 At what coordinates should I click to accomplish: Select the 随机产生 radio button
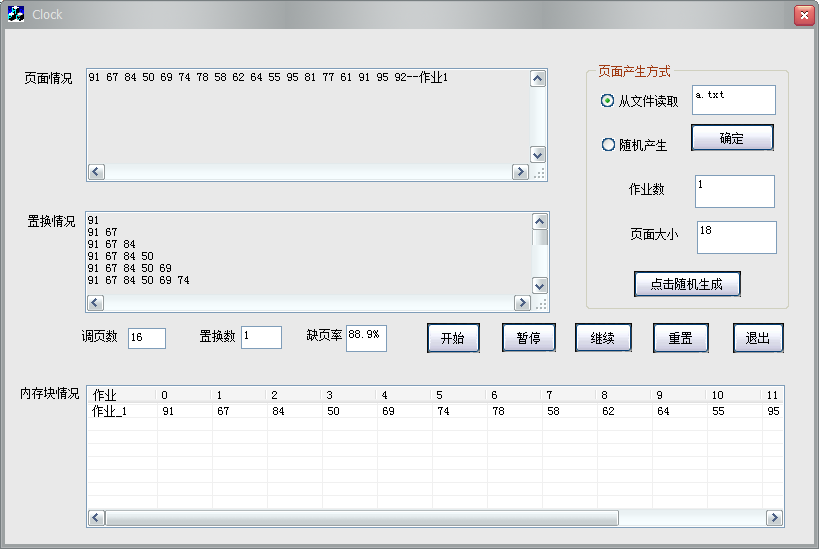pos(608,144)
